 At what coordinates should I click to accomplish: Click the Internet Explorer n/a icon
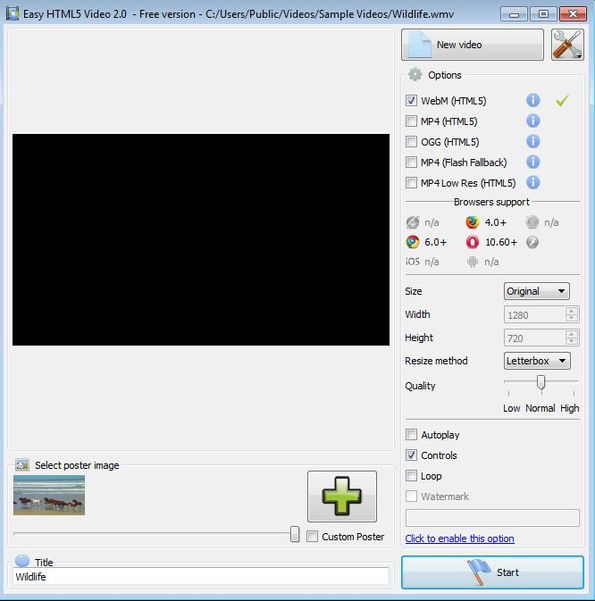point(413,222)
